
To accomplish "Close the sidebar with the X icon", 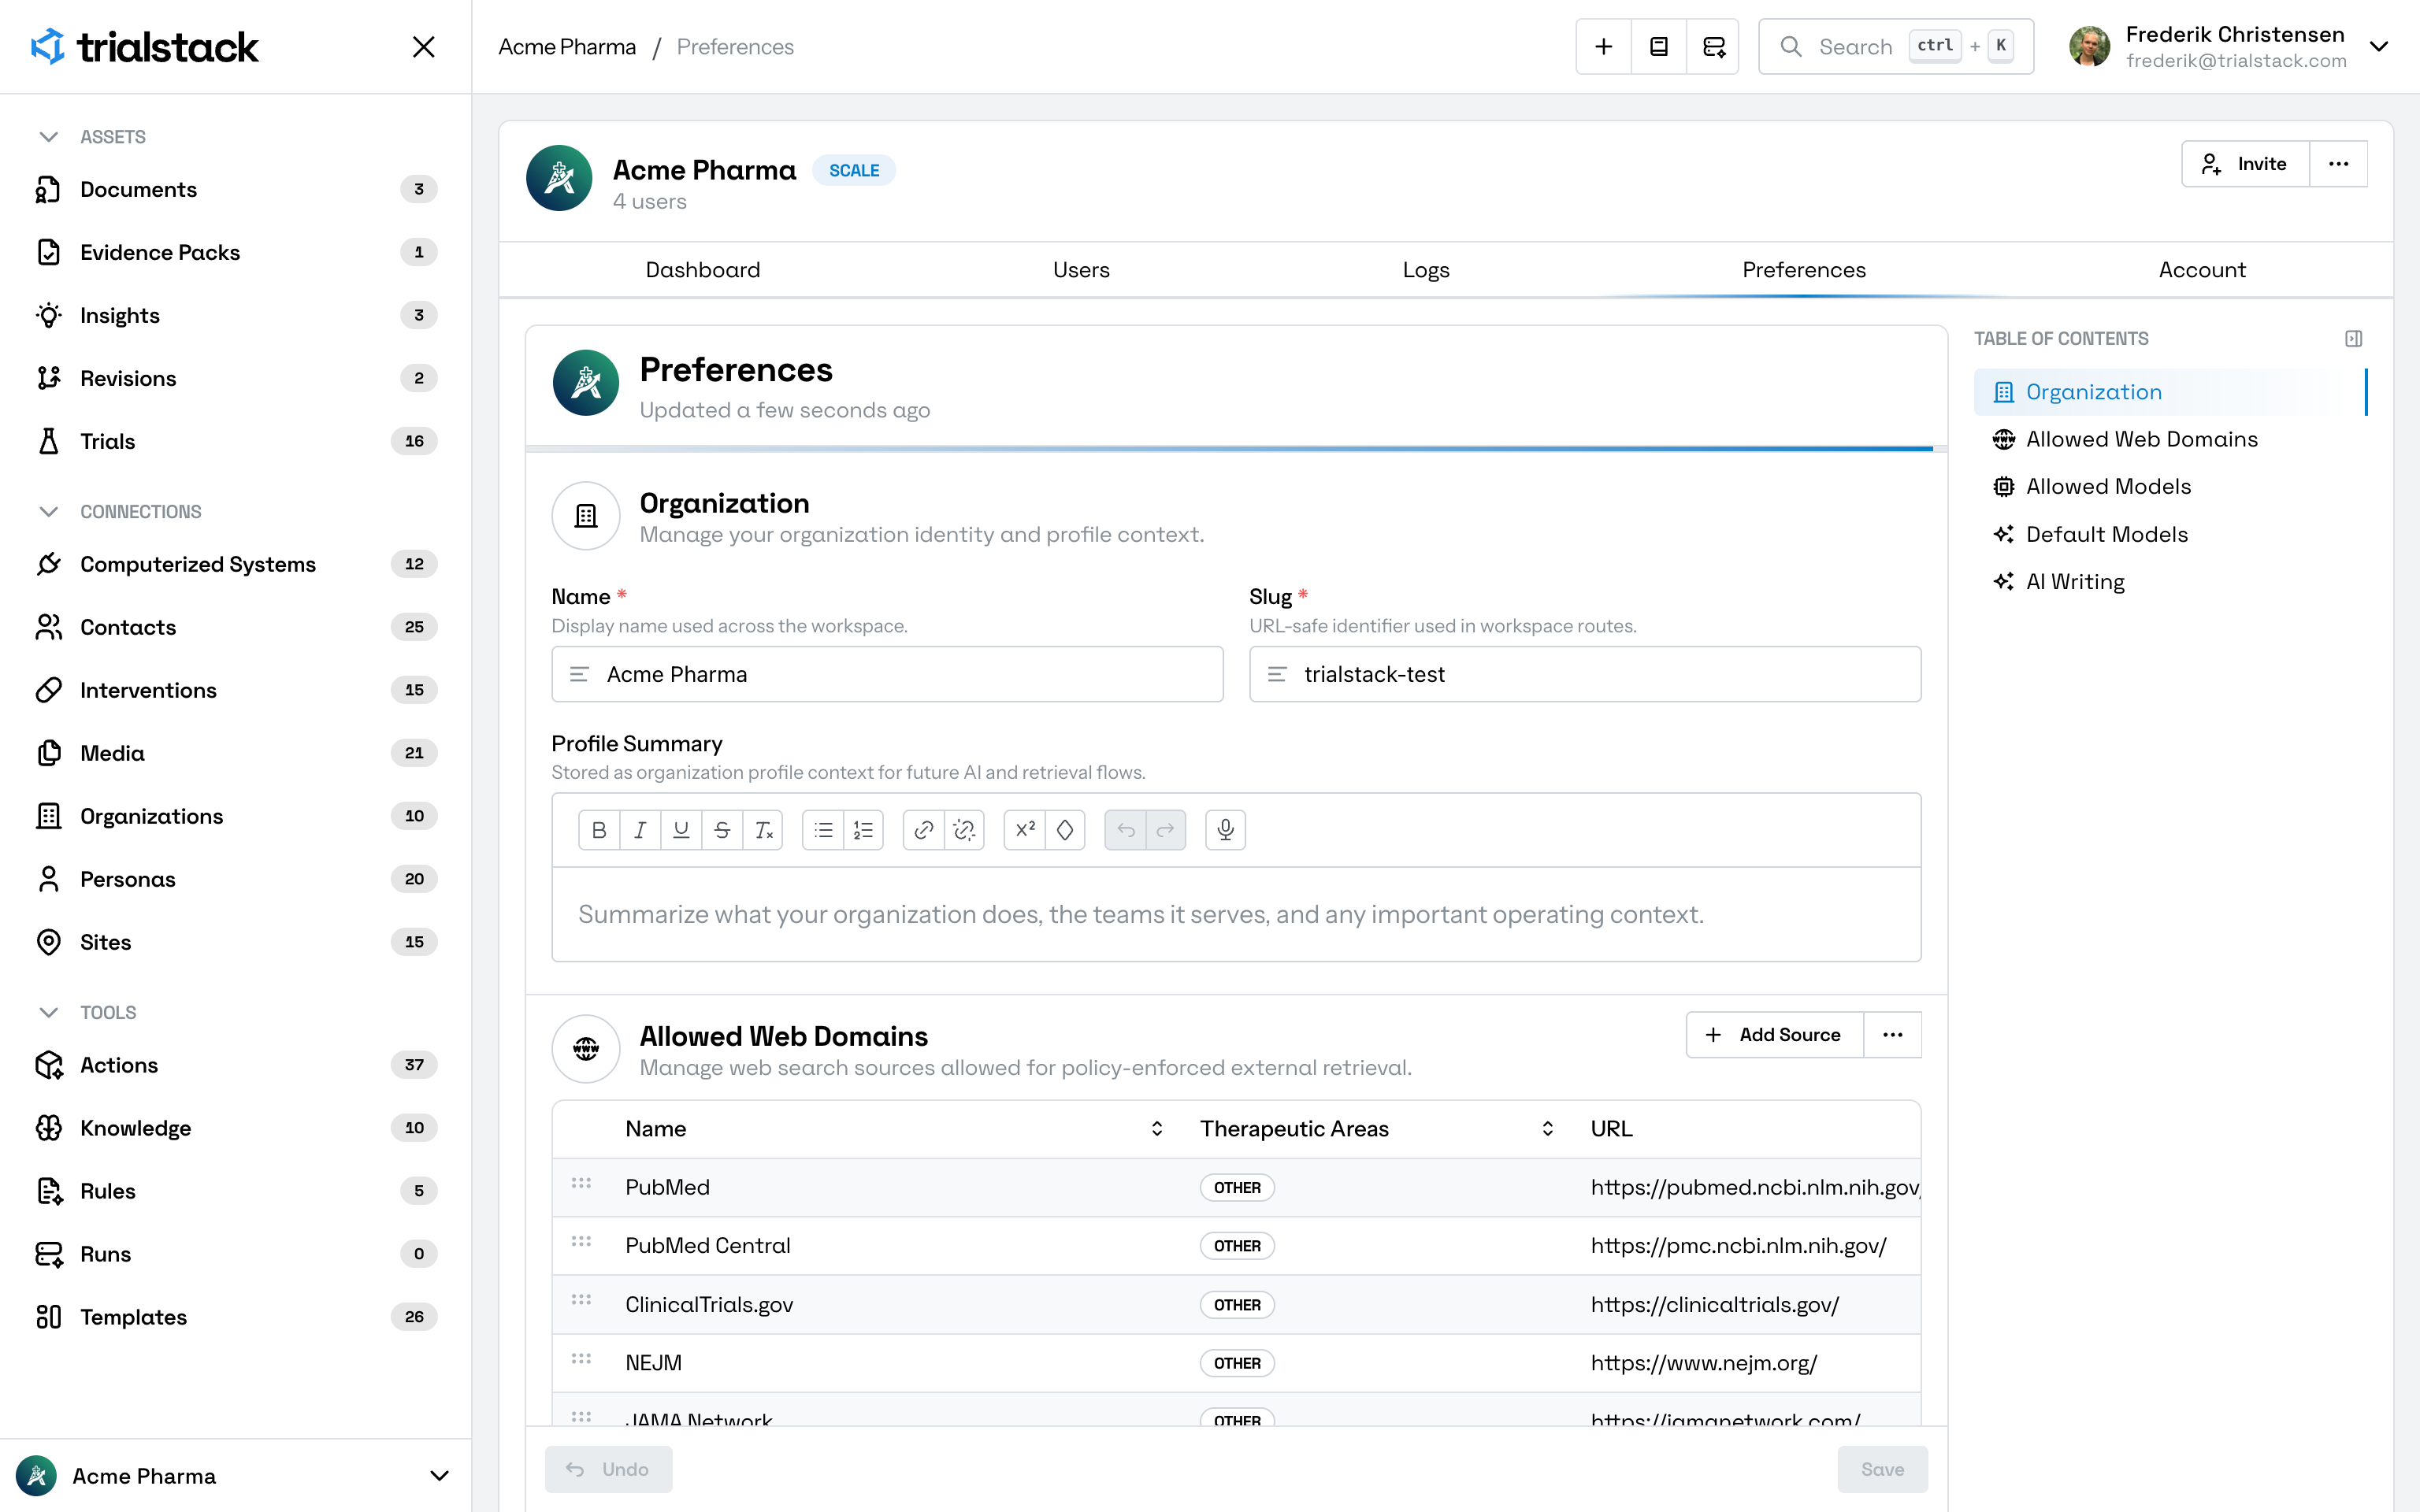I will click(424, 47).
